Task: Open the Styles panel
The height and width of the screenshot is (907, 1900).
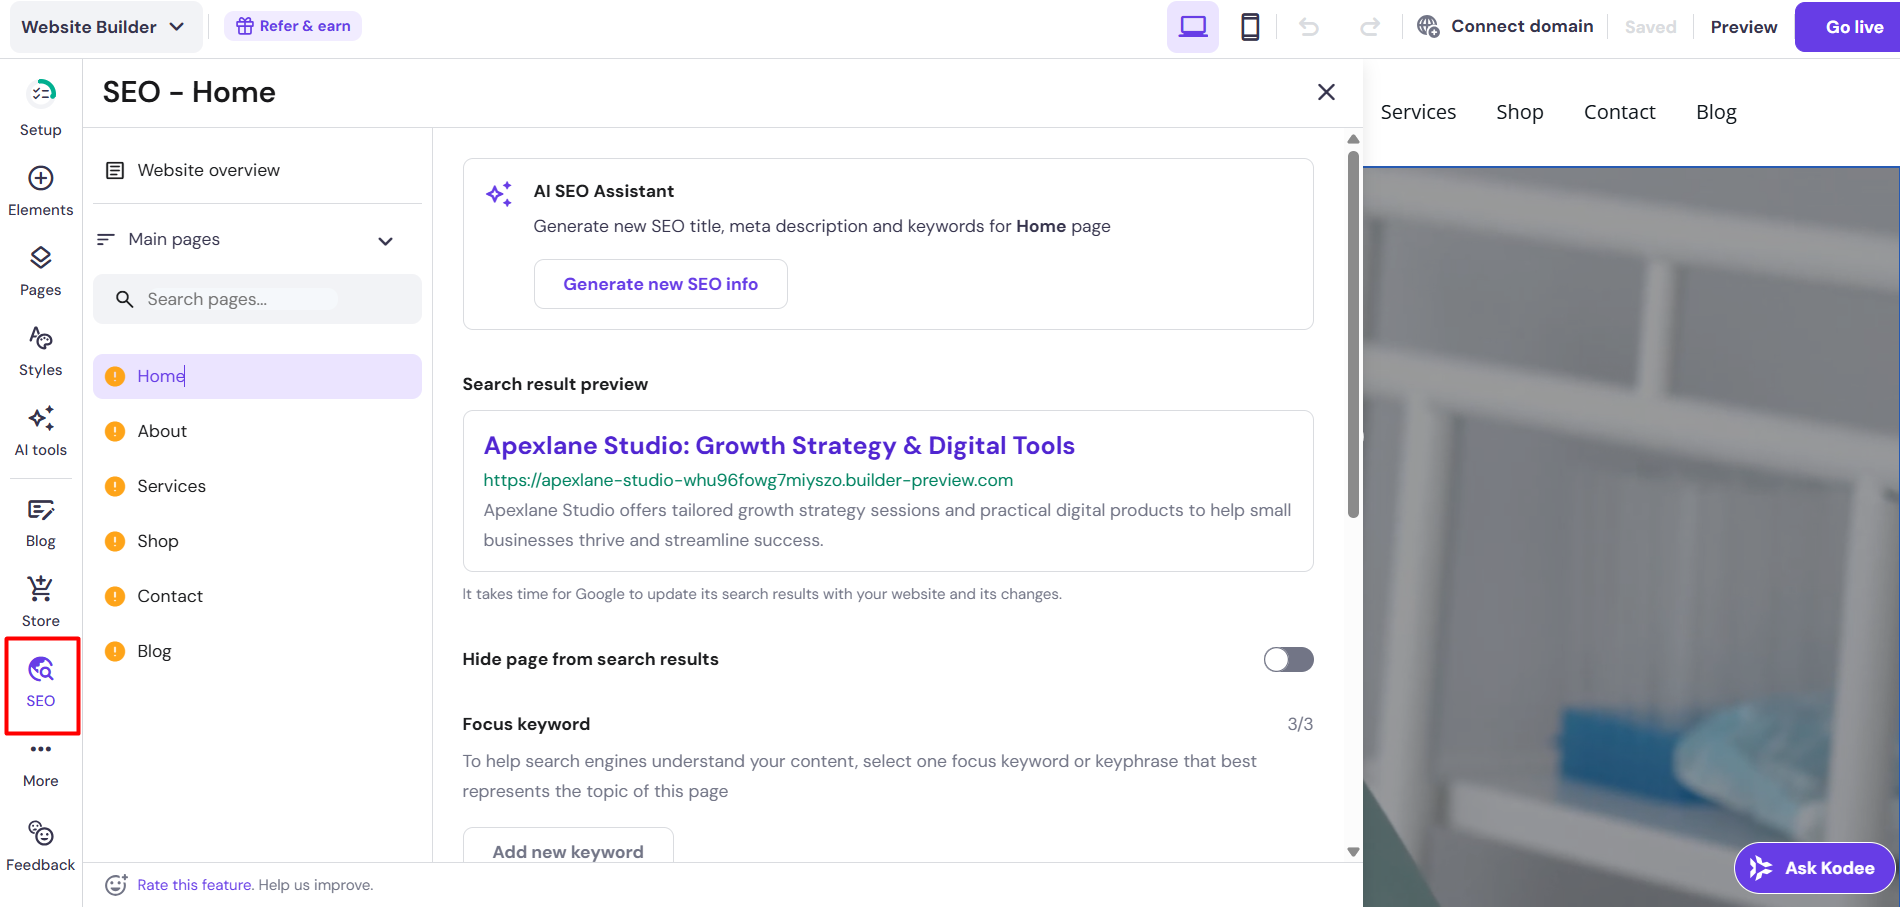Action: pos(40,351)
